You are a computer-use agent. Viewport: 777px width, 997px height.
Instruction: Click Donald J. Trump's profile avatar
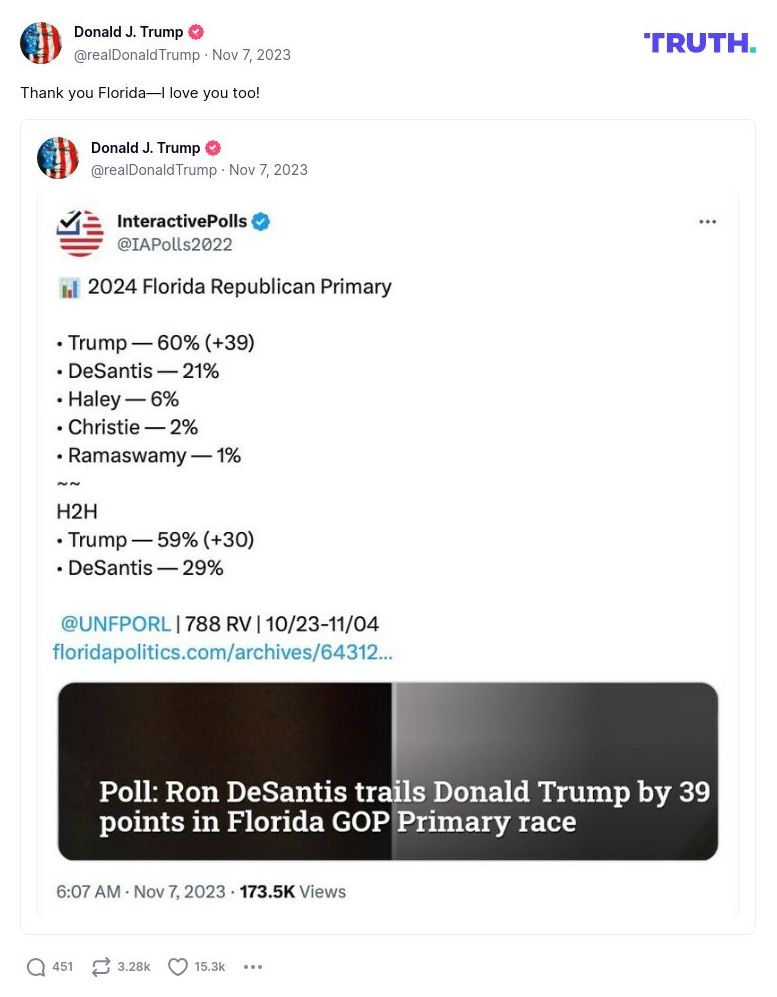pyautogui.click(x=41, y=42)
